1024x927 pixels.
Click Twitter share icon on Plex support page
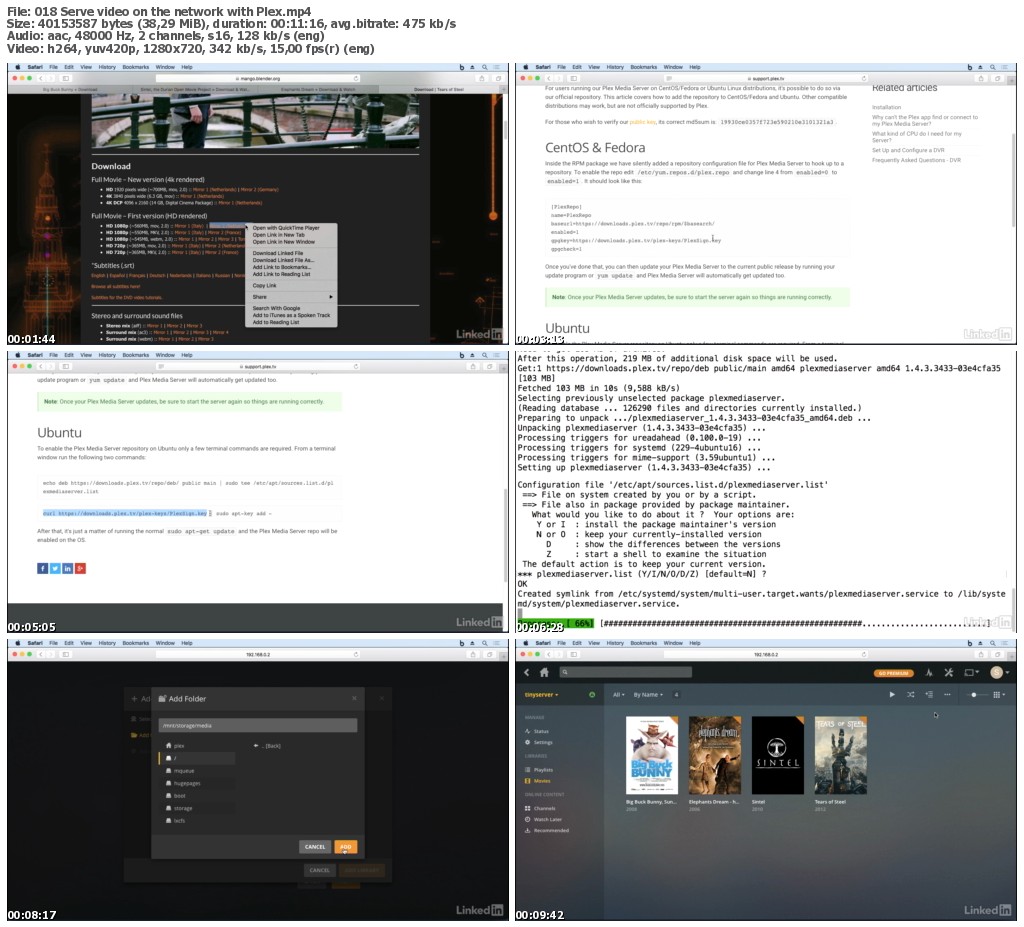pyautogui.click(x=55, y=569)
